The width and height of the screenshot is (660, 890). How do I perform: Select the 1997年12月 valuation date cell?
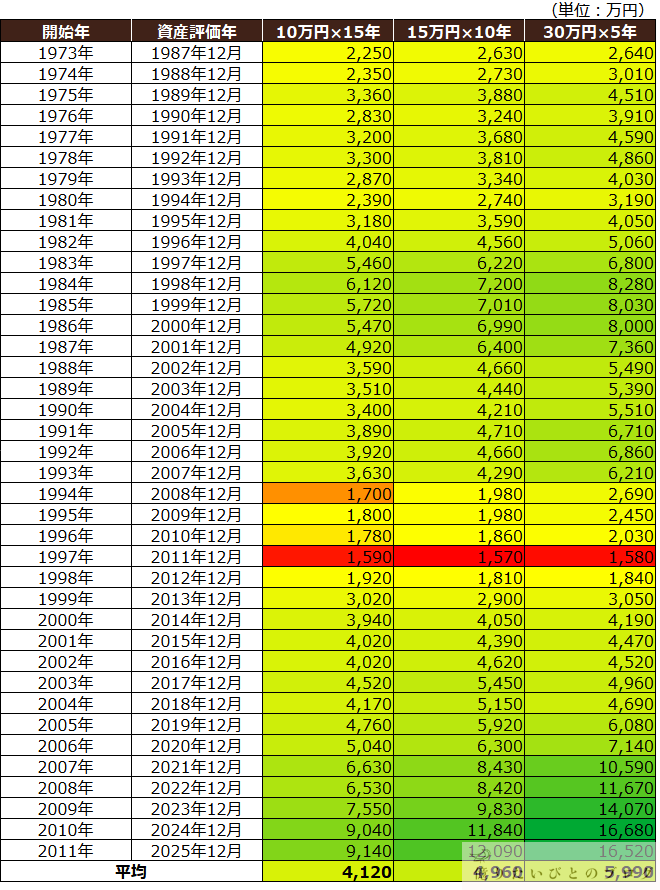pyautogui.click(x=196, y=262)
